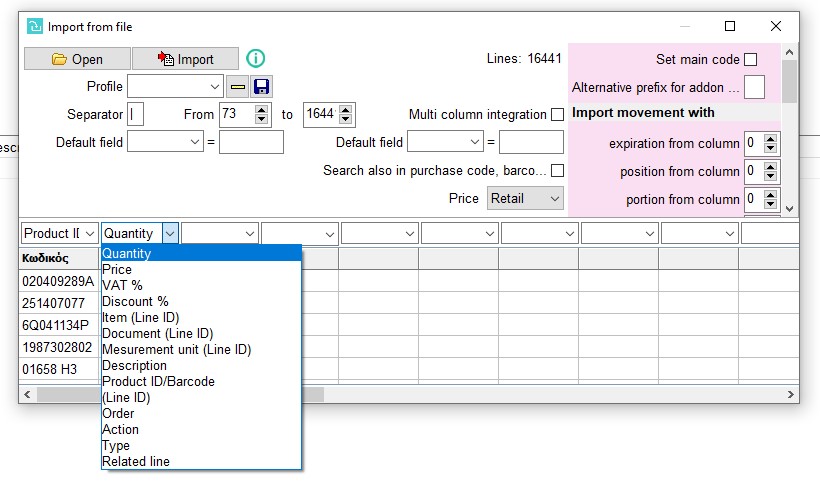This screenshot has height=481, width=820.
Task: Enable search also in purchase code checkbox
Action: pos(557,170)
